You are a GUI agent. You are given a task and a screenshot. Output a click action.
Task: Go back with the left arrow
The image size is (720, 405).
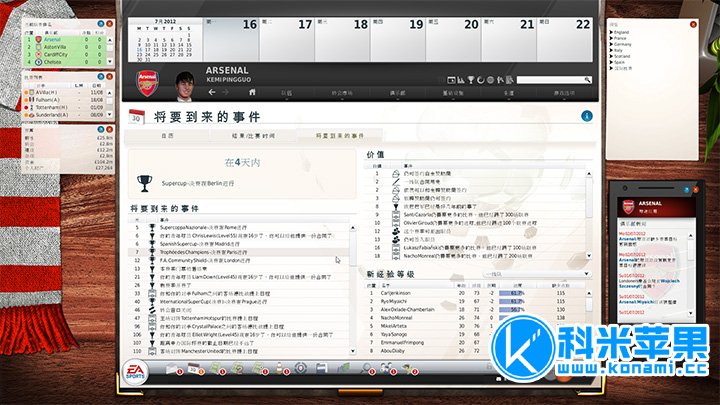pyautogui.click(x=212, y=92)
